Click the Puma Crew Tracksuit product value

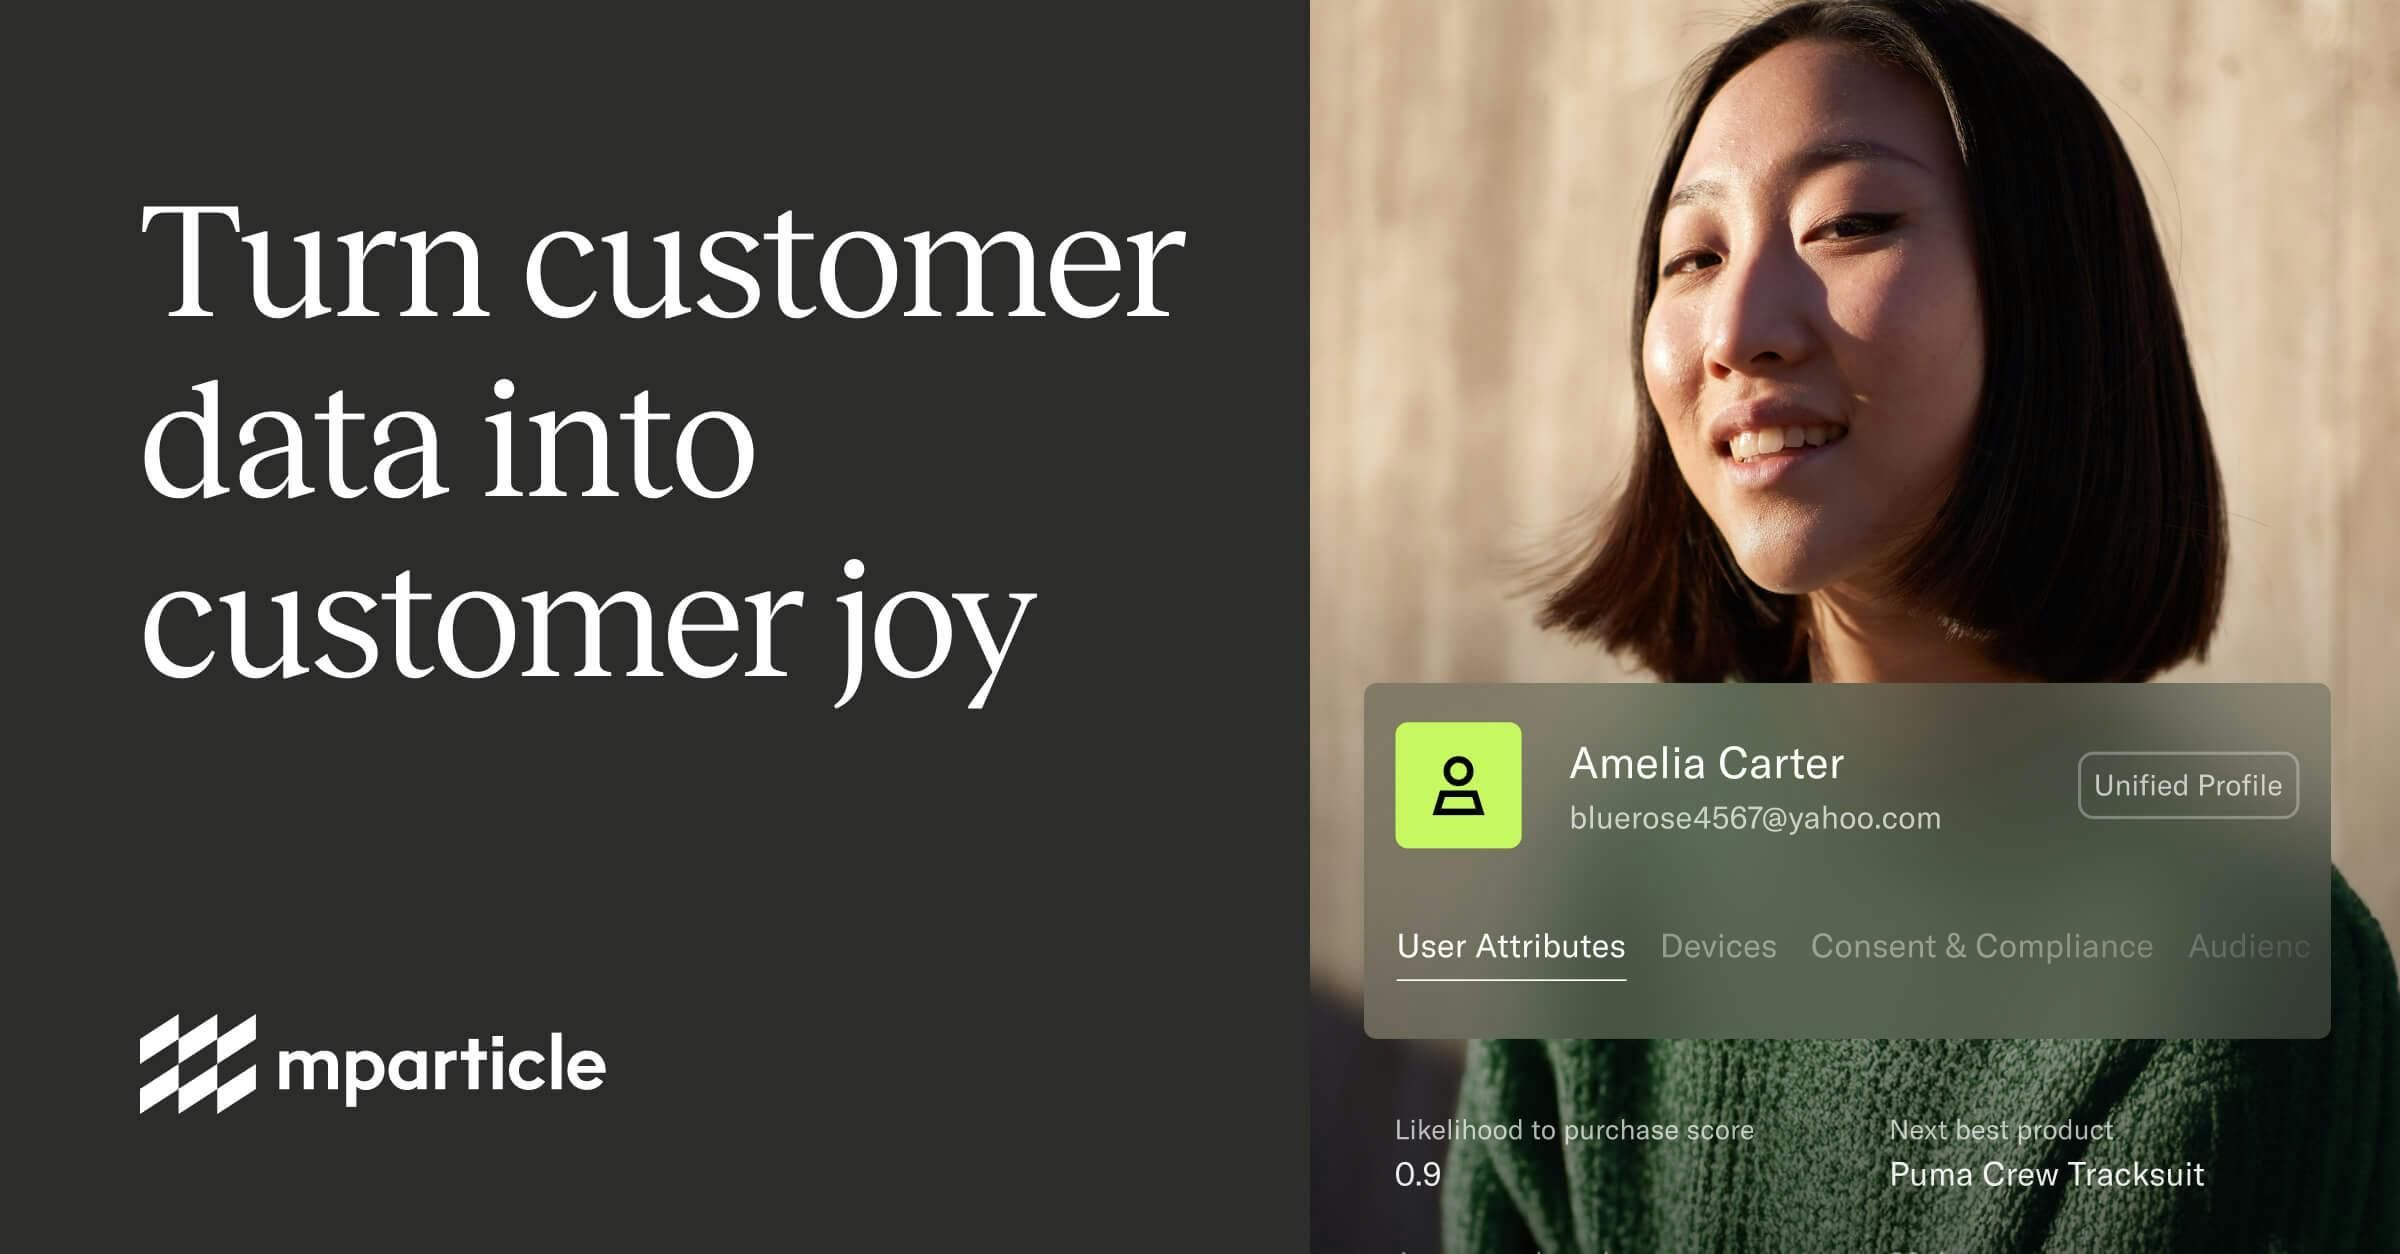pyautogui.click(x=2046, y=1174)
